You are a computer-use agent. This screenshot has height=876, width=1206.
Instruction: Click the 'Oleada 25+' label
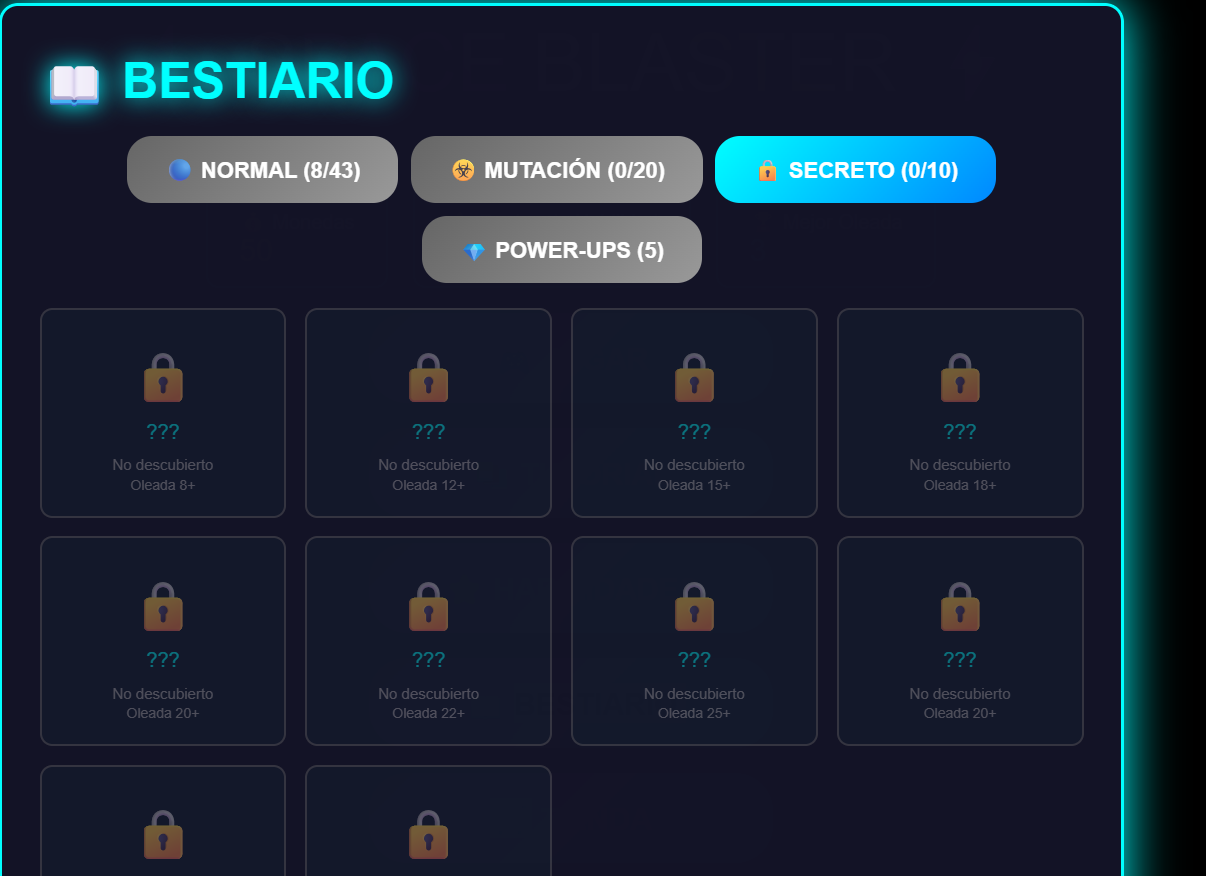pos(694,713)
